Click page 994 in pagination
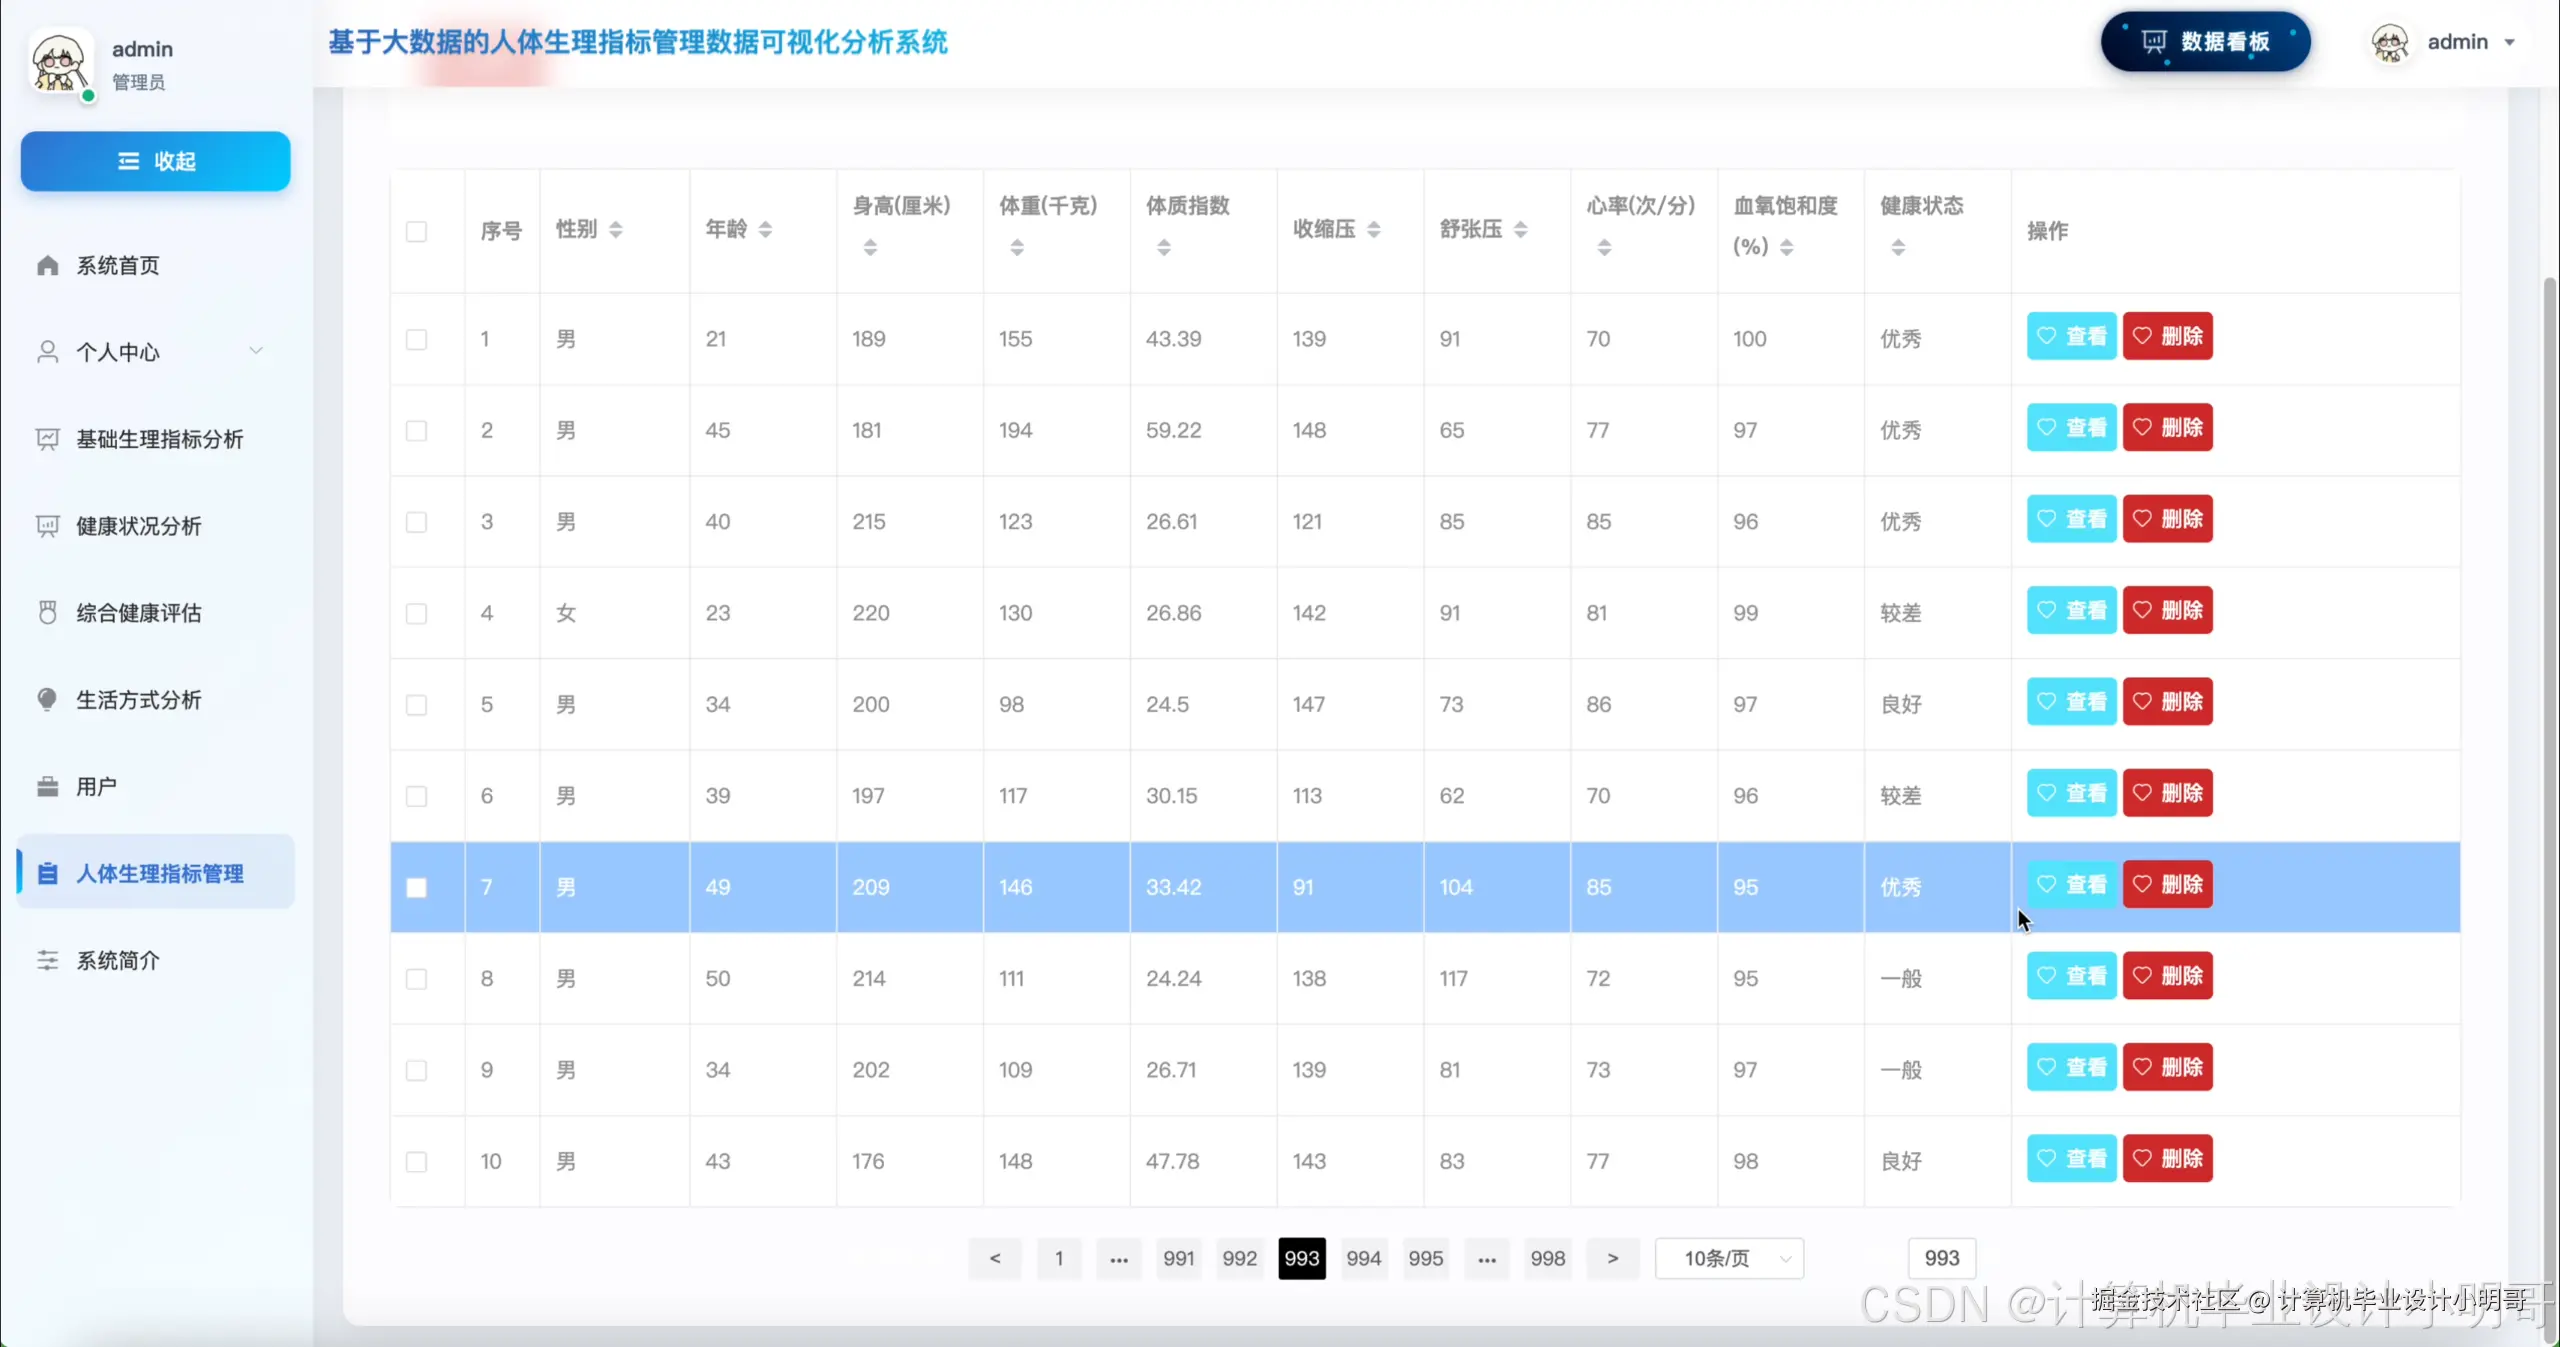 click(x=1363, y=1258)
